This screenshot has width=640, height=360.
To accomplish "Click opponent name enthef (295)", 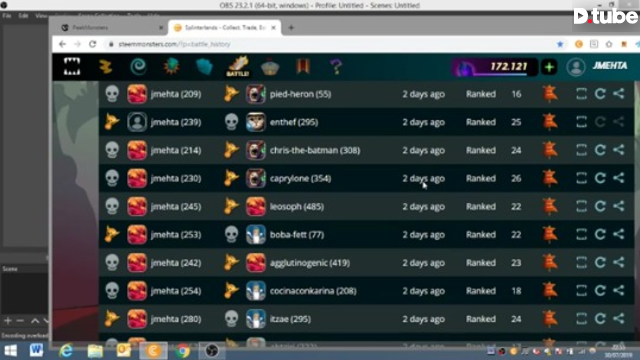I will (294, 122).
